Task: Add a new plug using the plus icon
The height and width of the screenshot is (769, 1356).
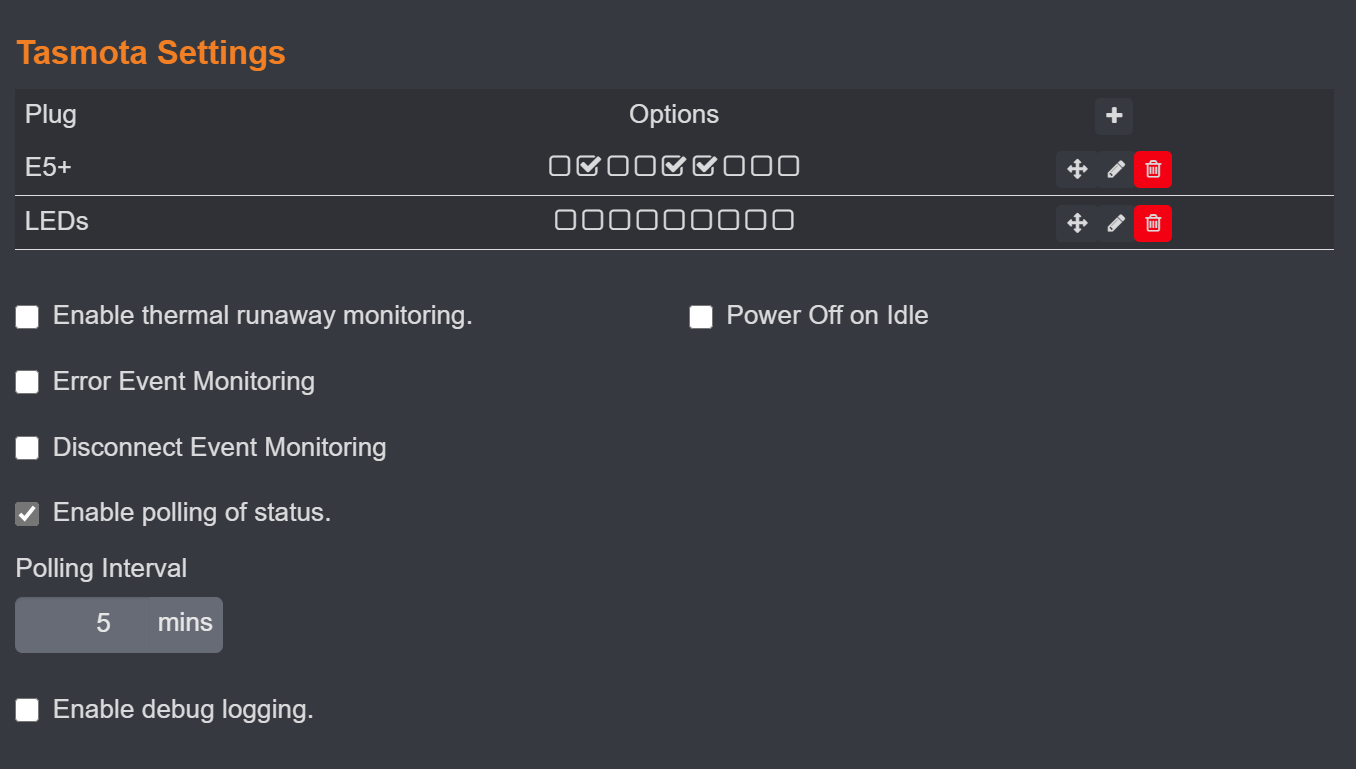Action: (x=1113, y=116)
